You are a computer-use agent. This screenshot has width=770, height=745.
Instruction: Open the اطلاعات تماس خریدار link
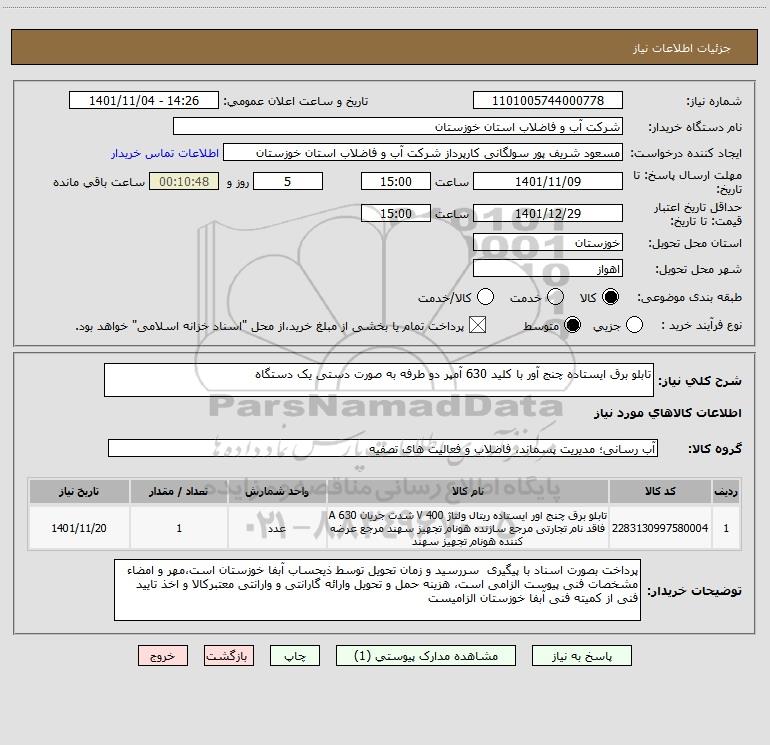(165, 153)
